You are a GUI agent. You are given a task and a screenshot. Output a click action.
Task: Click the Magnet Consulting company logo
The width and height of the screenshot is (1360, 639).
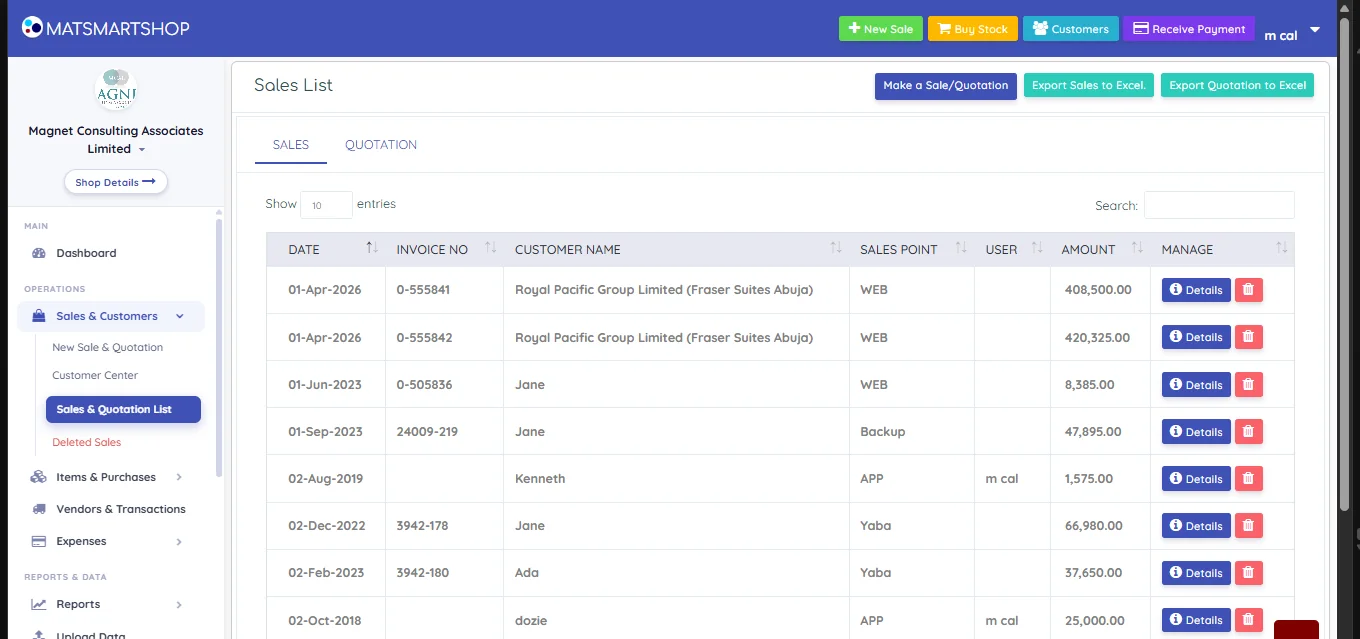point(115,91)
